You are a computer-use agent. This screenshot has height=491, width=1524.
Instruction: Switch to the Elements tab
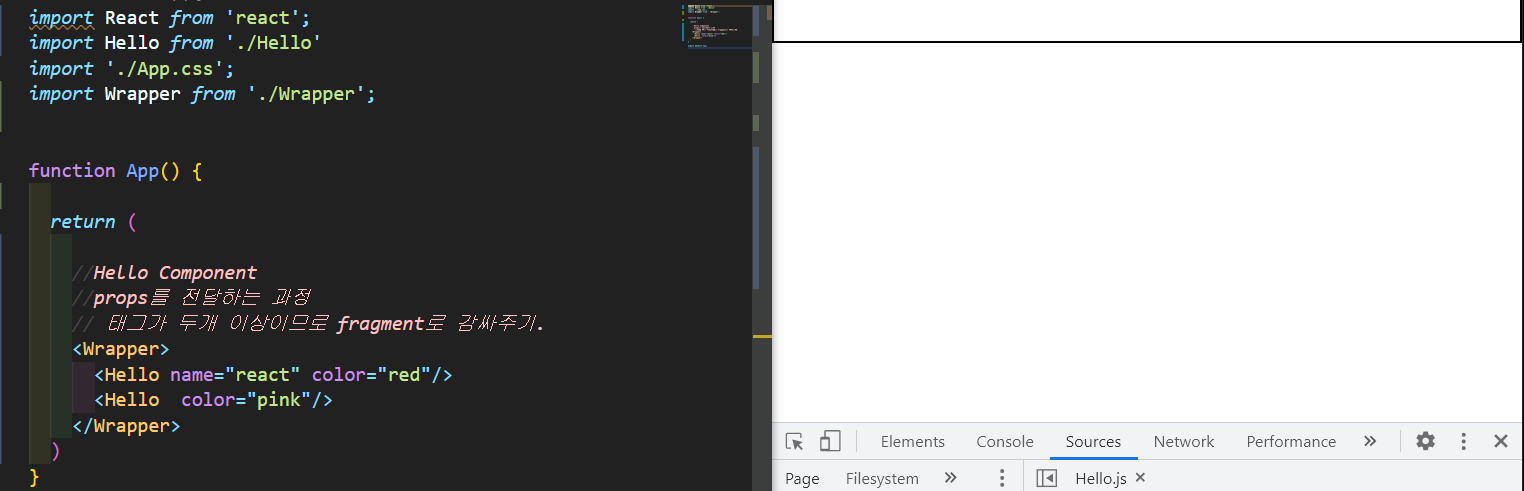pos(912,442)
